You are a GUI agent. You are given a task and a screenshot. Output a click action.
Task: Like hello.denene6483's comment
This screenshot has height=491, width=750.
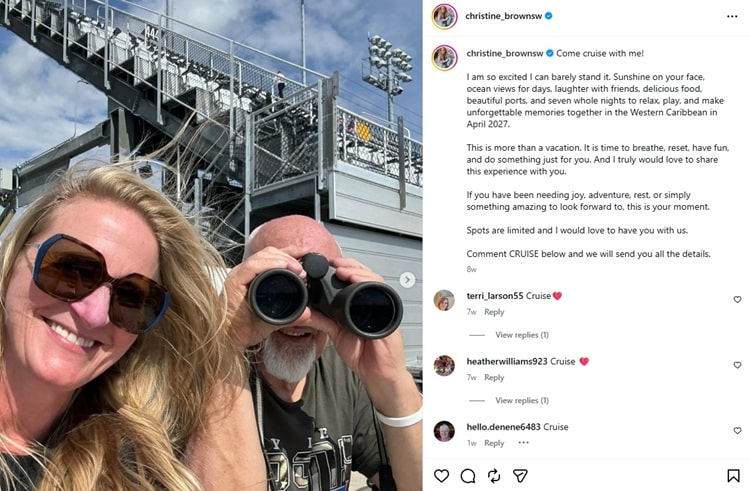[737, 430]
